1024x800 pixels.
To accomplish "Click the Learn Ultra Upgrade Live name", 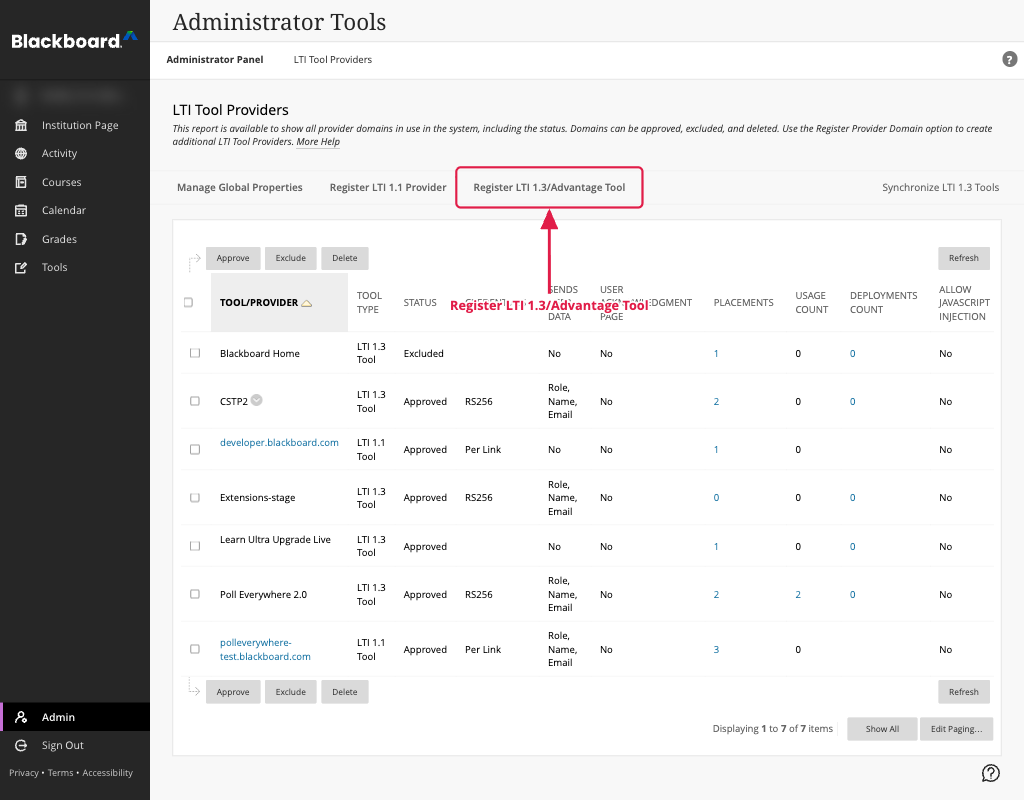I will [275, 539].
